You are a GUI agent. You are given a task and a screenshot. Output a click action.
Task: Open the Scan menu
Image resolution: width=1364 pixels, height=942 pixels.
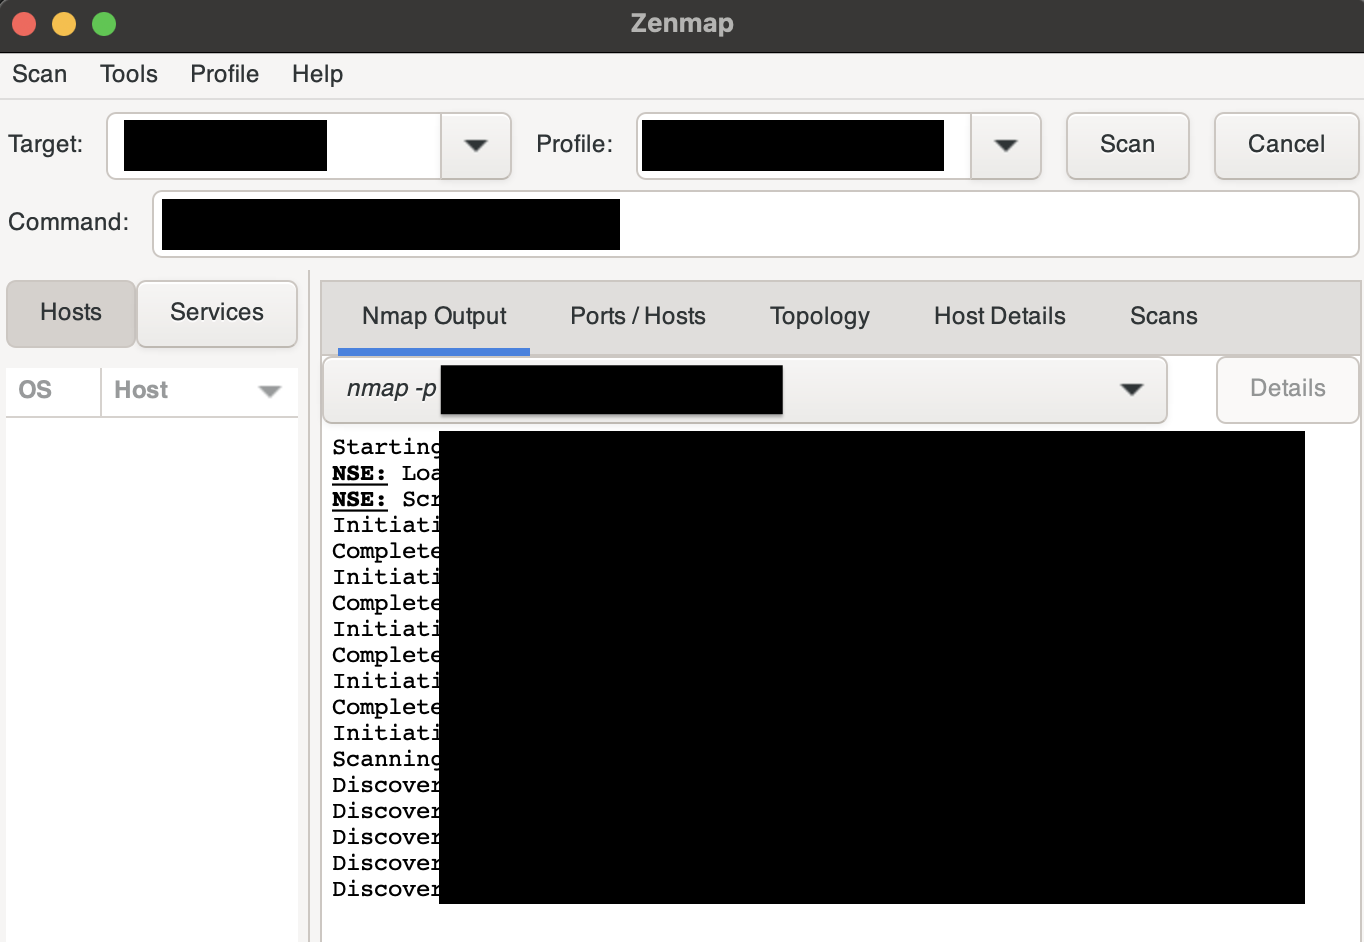pyautogui.click(x=39, y=74)
